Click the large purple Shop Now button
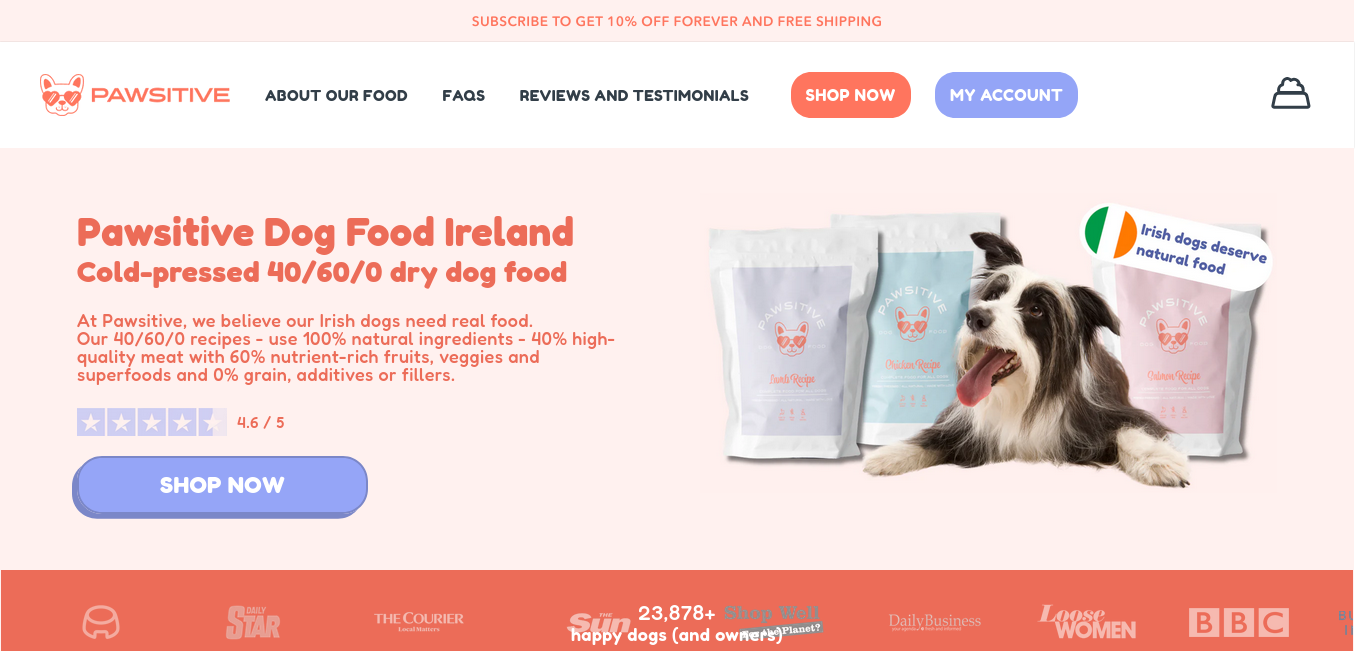 pyautogui.click(x=221, y=486)
